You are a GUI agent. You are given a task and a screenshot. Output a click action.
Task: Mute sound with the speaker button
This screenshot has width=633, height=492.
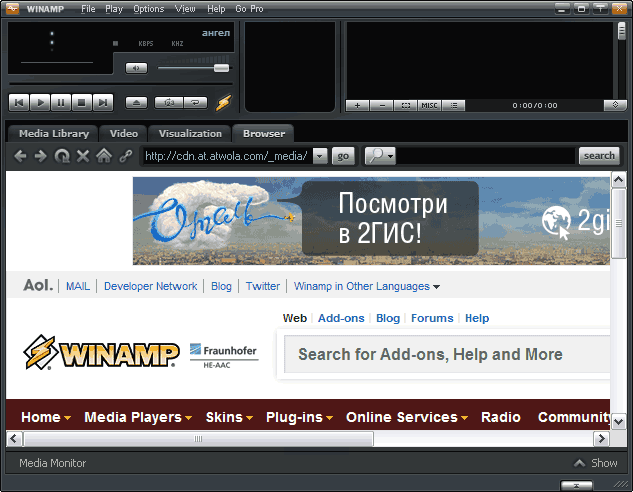pos(136,68)
